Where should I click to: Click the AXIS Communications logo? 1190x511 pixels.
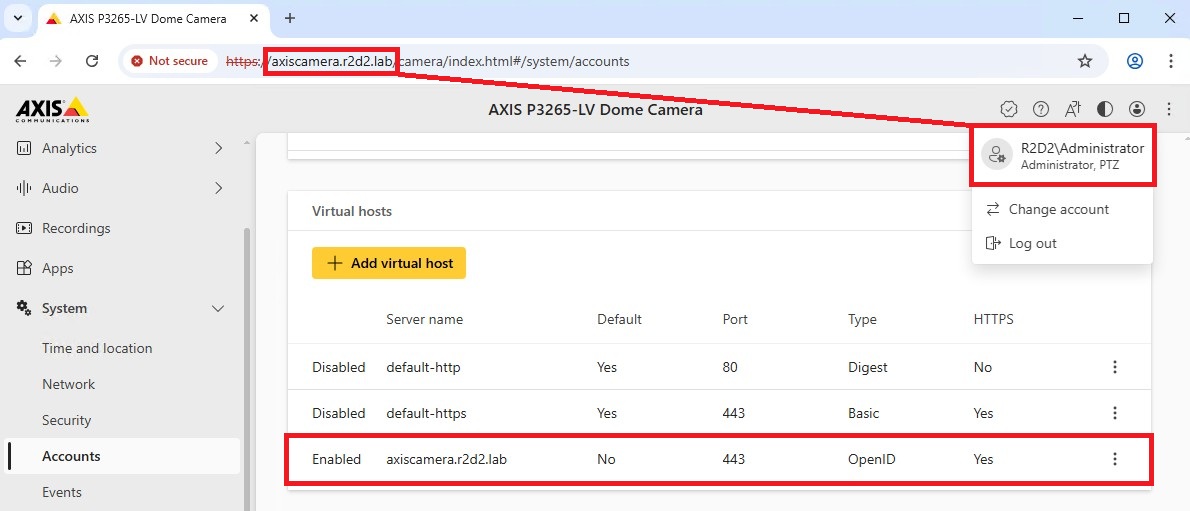(52, 110)
